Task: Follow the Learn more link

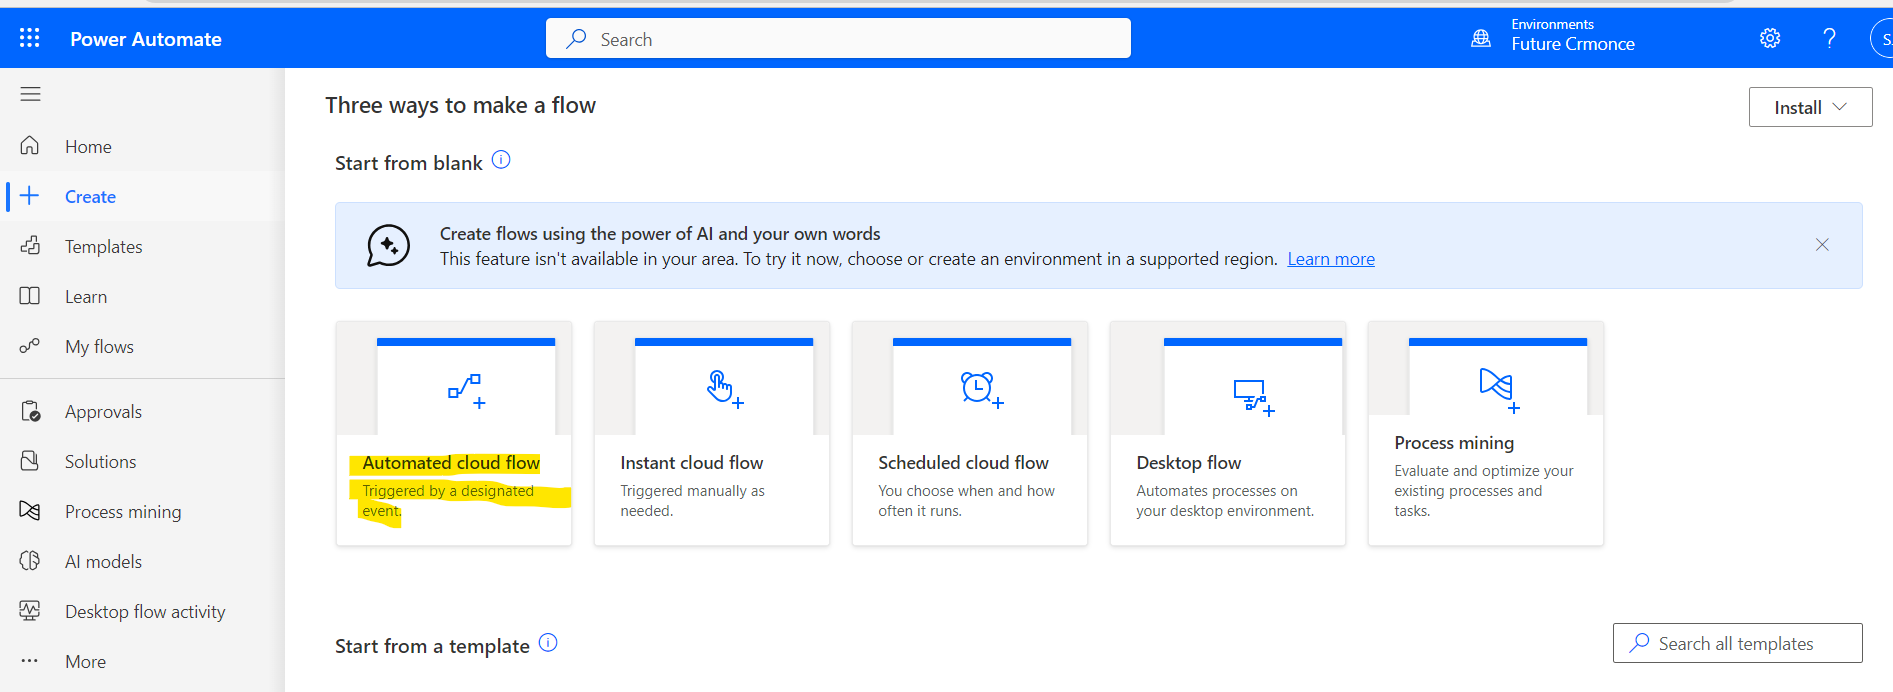Action: (x=1331, y=259)
